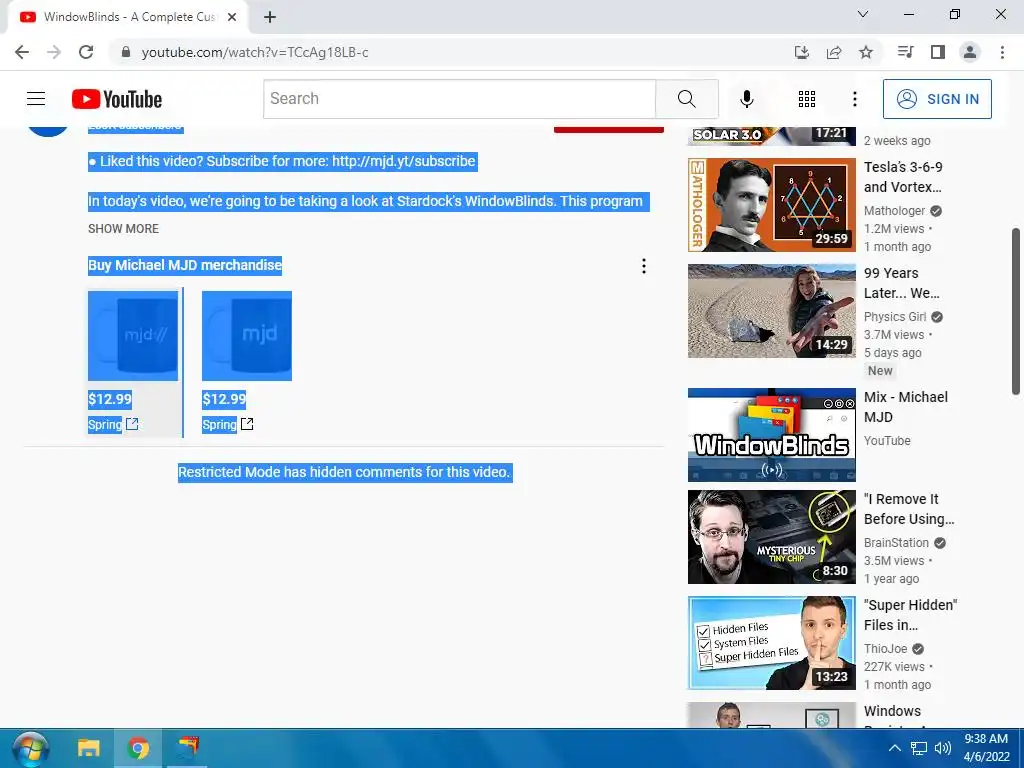Image resolution: width=1024 pixels, height=768 pixels.
Task: Open BrainStation channel name
Action: tap(896, 543)
